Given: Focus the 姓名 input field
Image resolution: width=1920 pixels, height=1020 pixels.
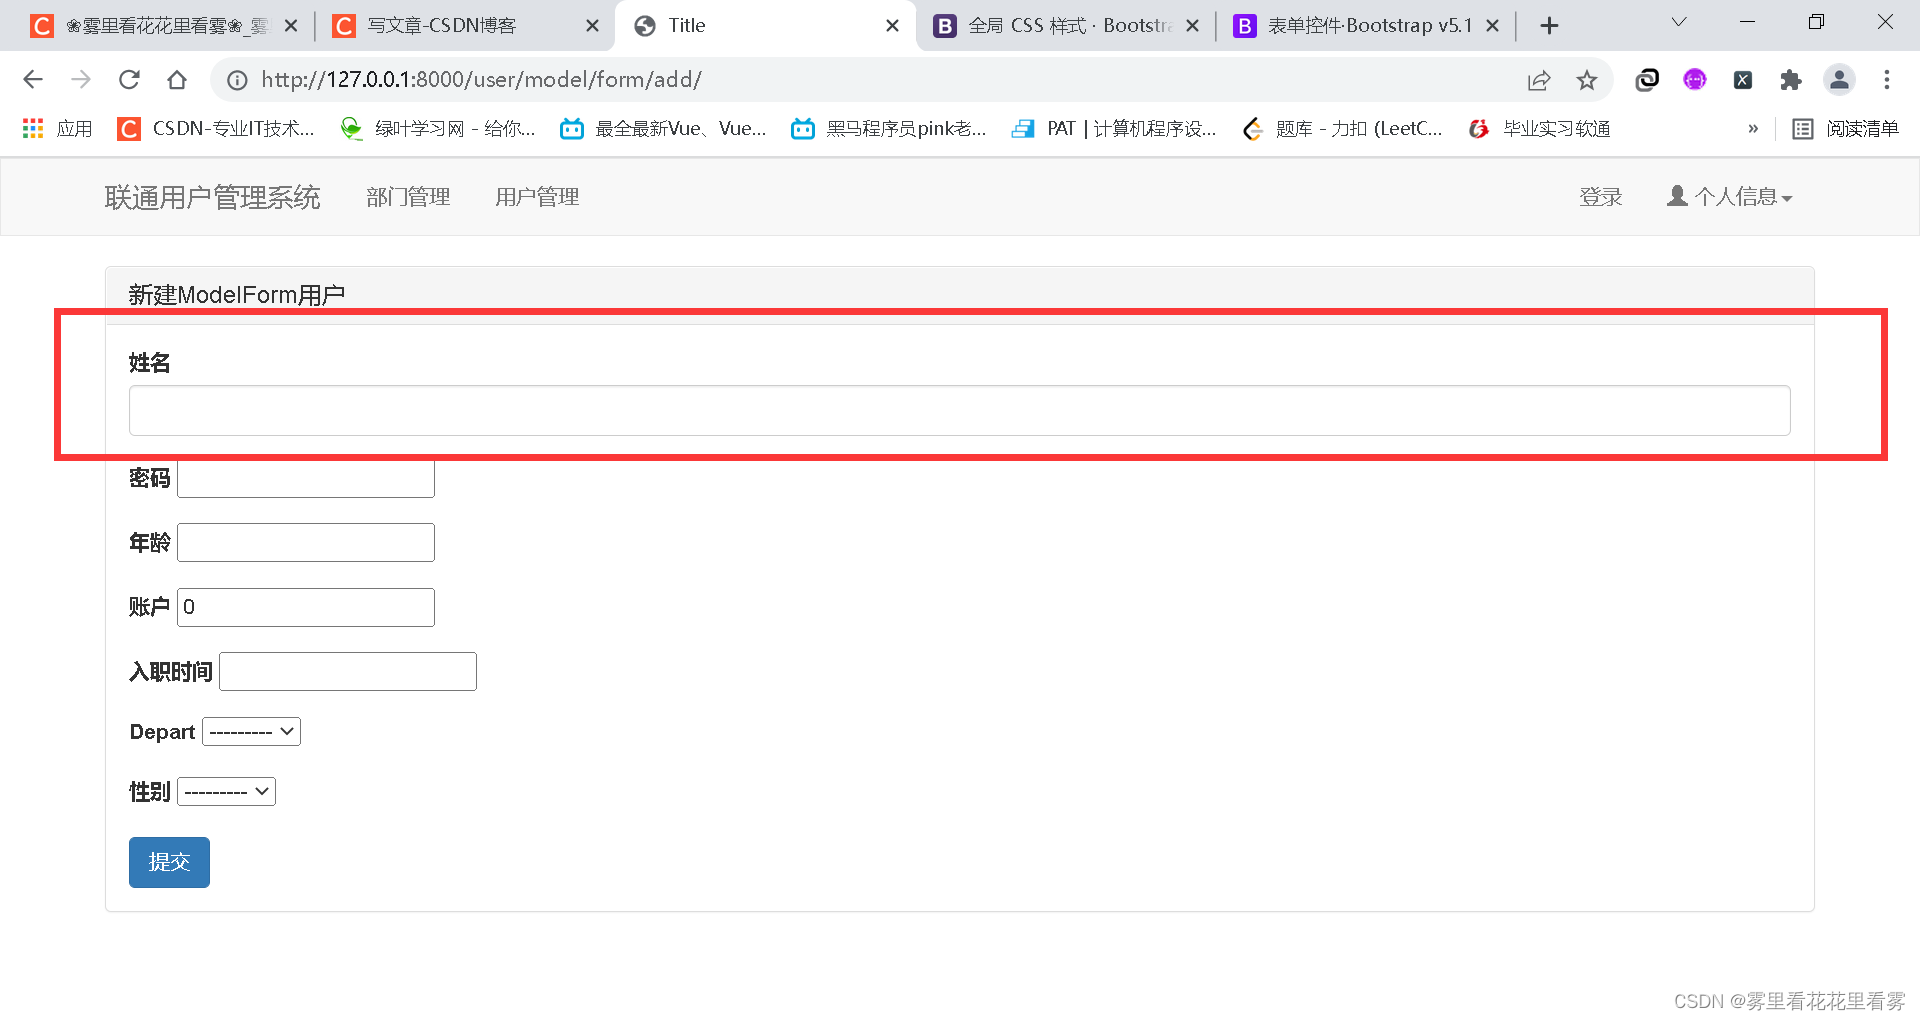Looking at the screenshot, I should click(x=959, y=411).
